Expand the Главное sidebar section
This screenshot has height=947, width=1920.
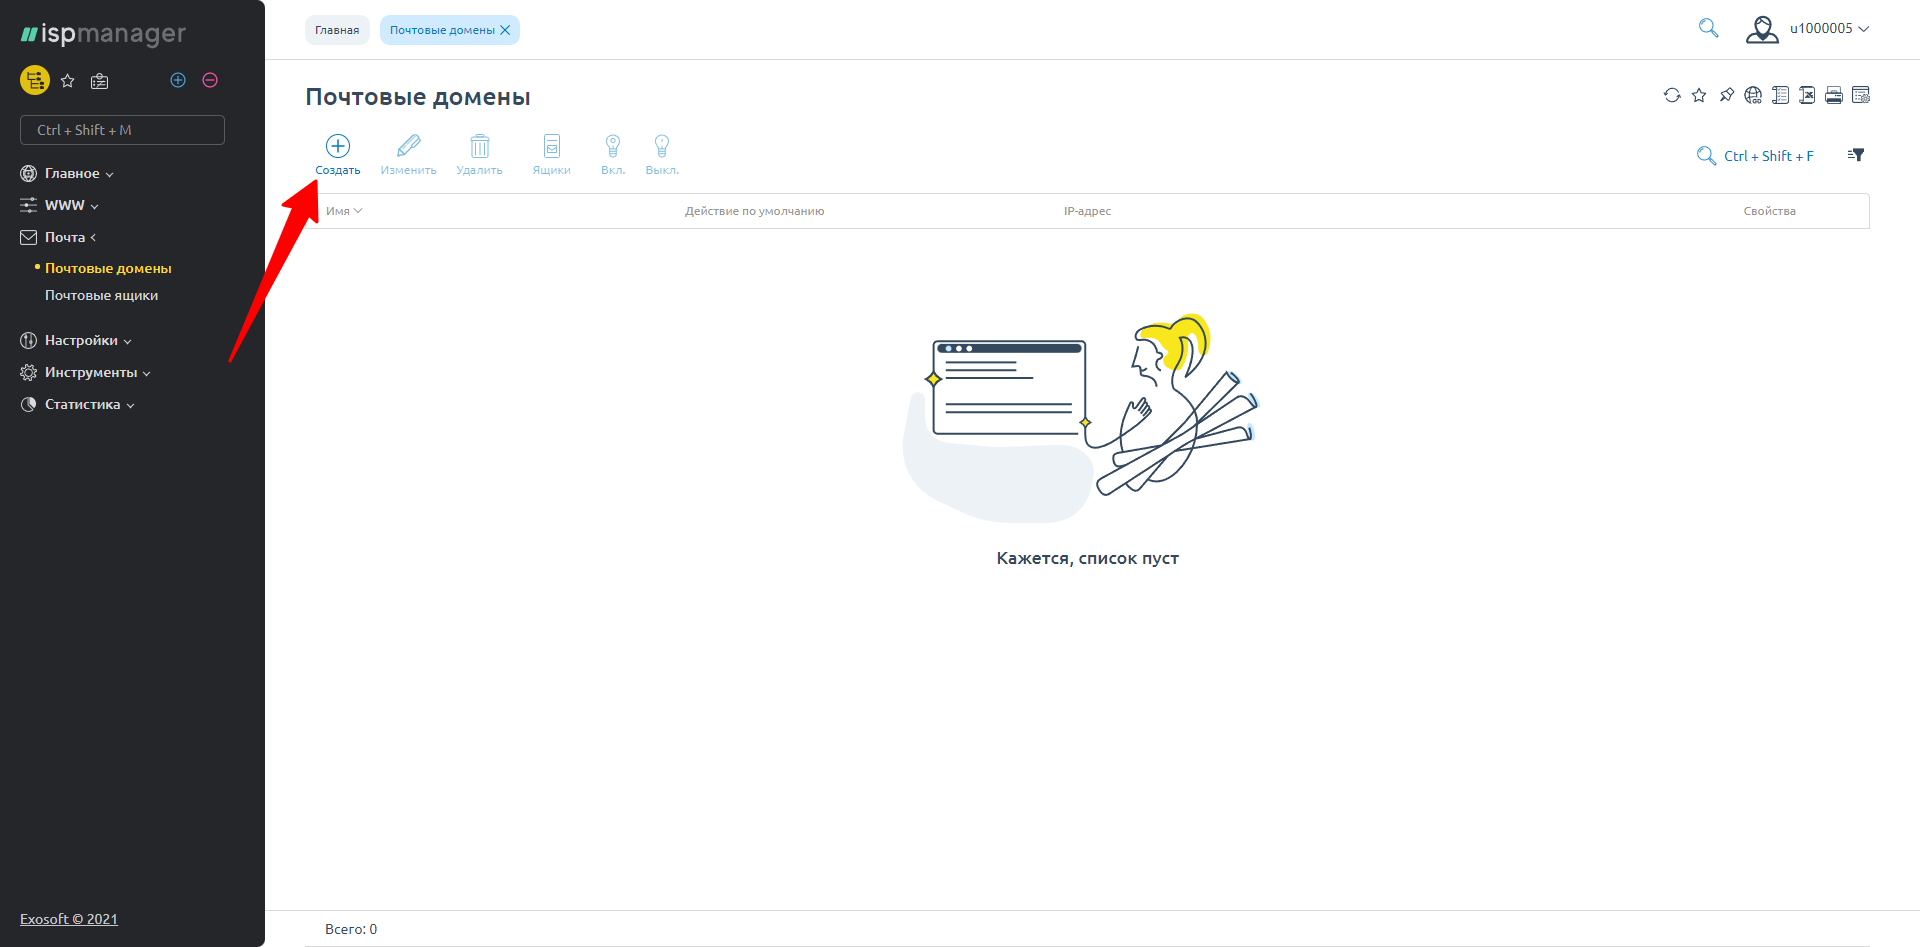pos(72,173)
